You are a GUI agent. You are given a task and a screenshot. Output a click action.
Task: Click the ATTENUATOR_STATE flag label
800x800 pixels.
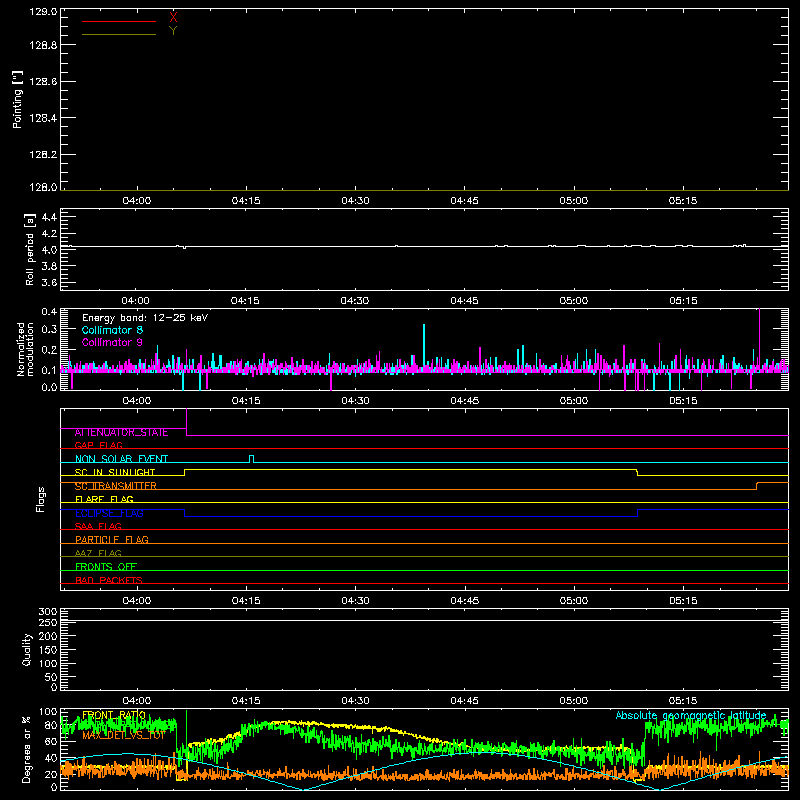coord(121,433)
